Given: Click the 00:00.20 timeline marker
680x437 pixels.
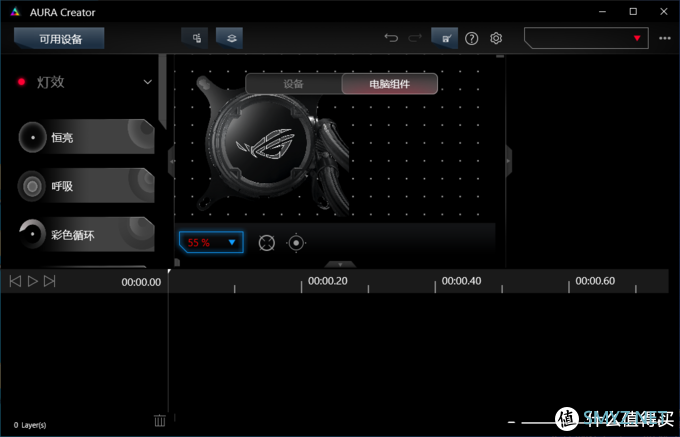Looking at the screenshot, I should pos(328,281).
